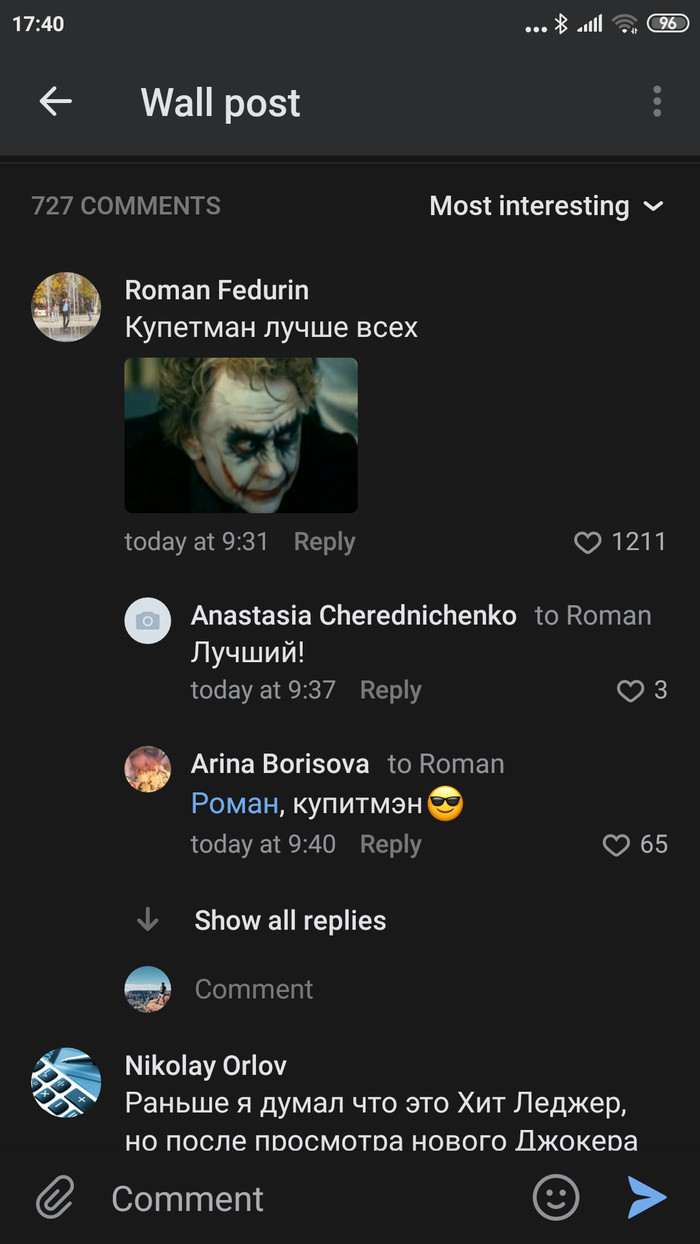Tap the paperclip attachment icon
700x1244 pixels.
[56, 1197]
